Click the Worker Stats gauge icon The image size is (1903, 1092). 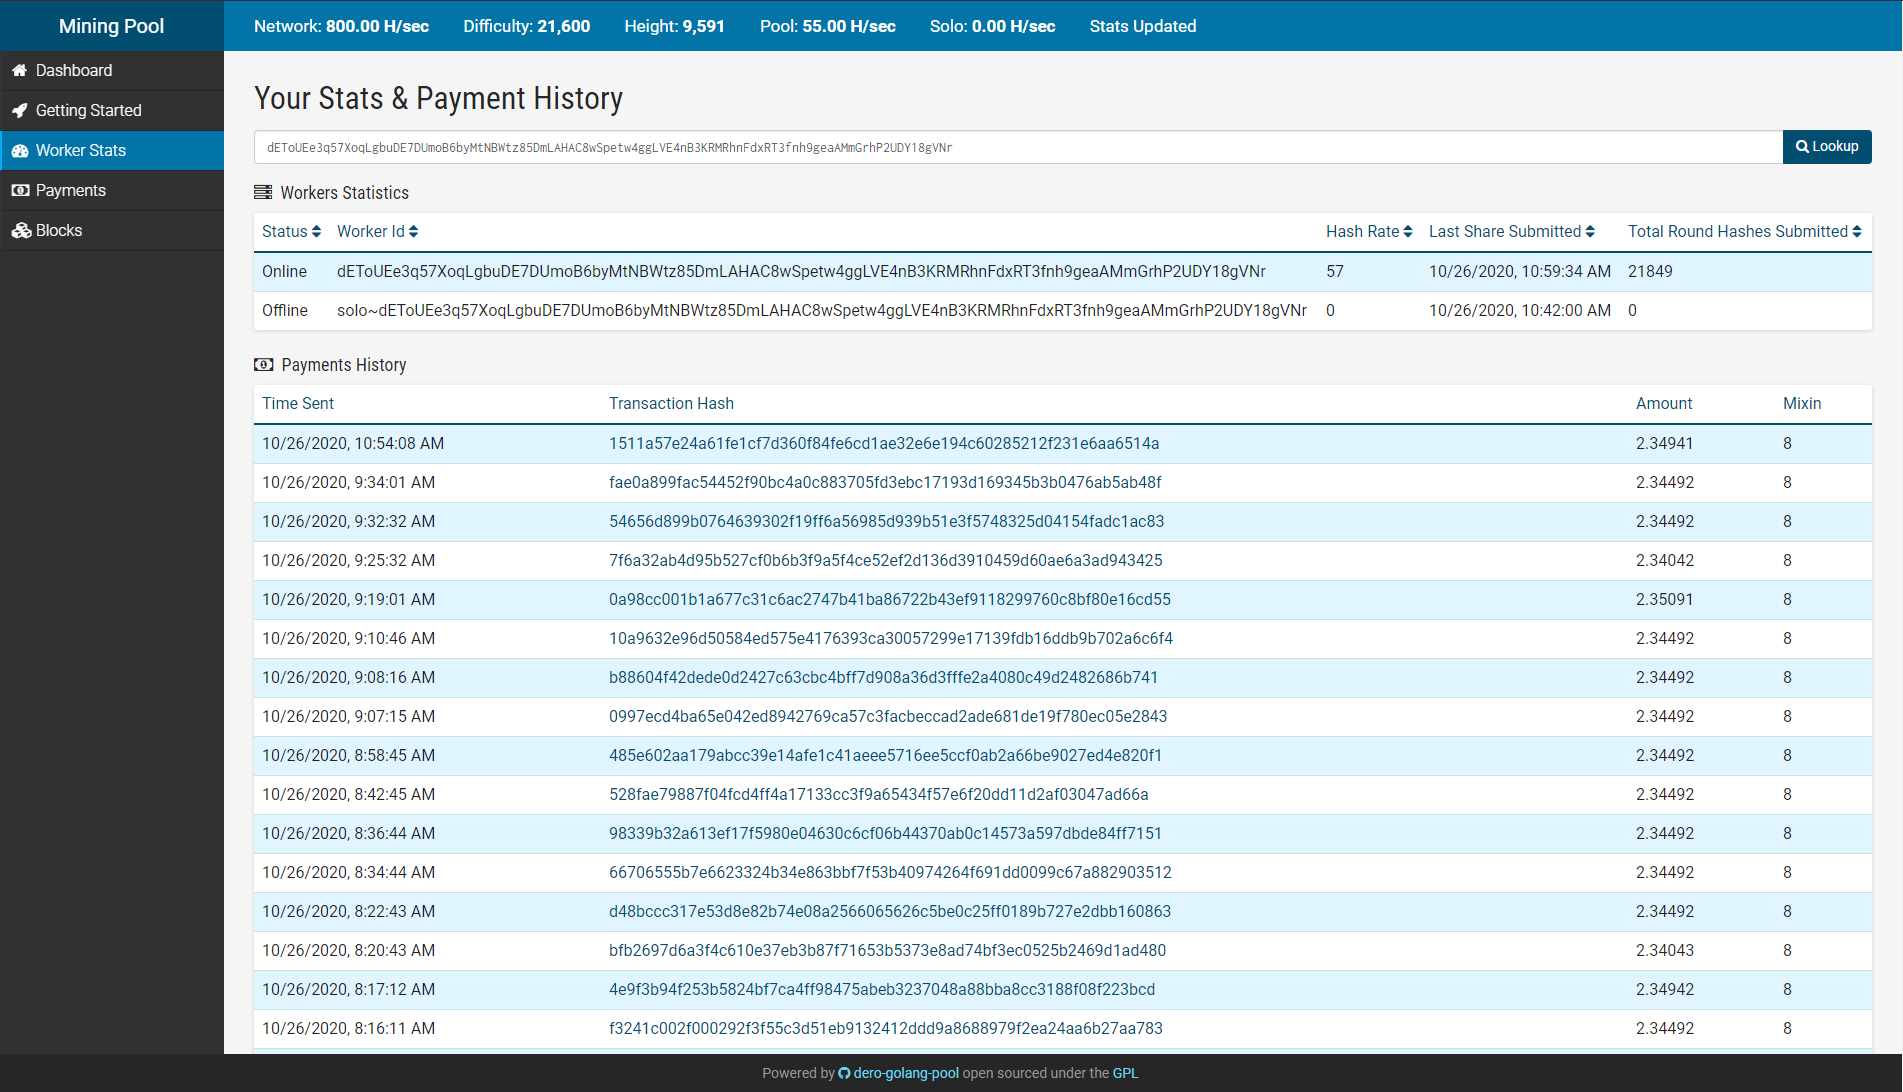[x=19, y=150]
